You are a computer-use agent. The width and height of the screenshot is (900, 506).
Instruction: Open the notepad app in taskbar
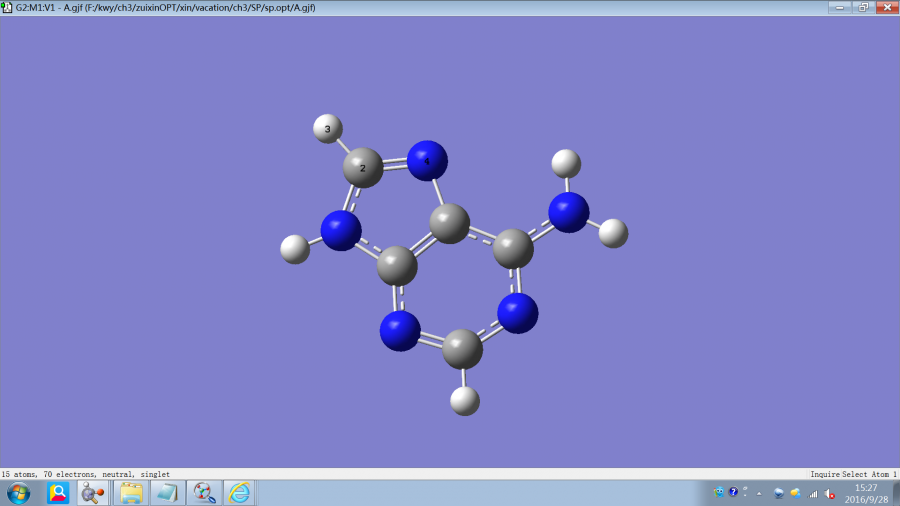tap(168, 493)
